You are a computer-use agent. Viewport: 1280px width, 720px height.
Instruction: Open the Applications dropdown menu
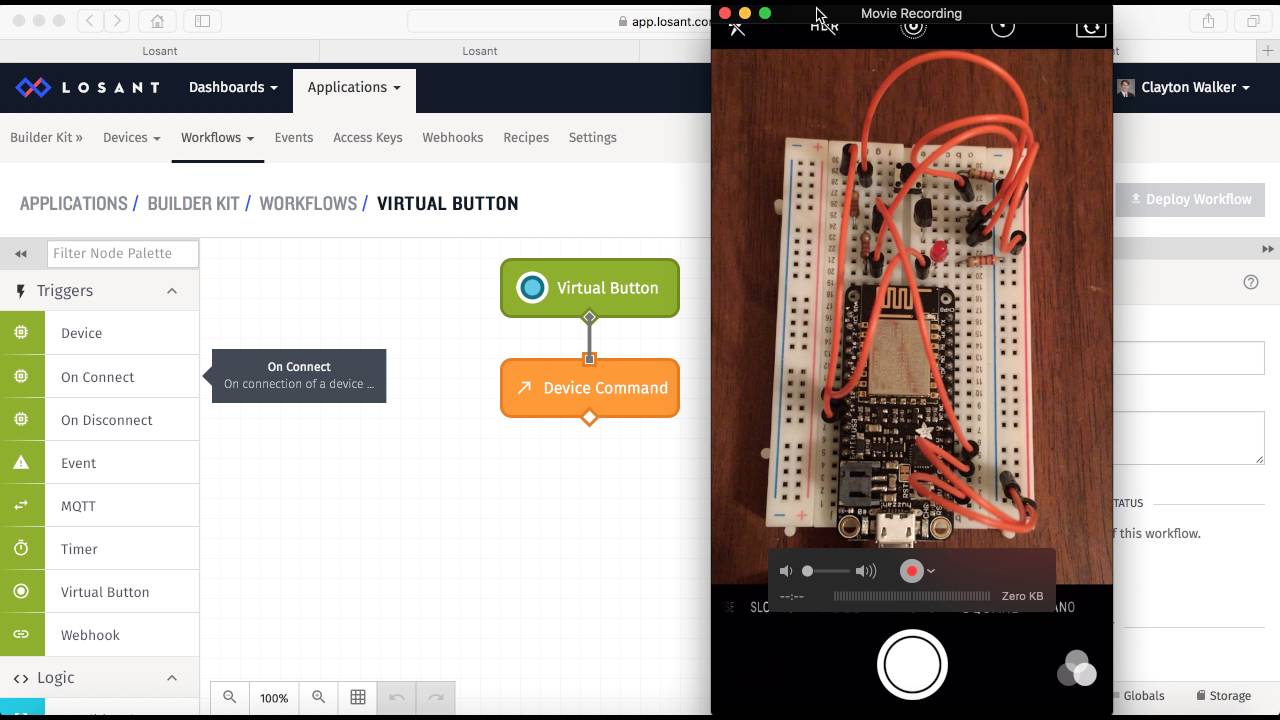coord(354,87)
